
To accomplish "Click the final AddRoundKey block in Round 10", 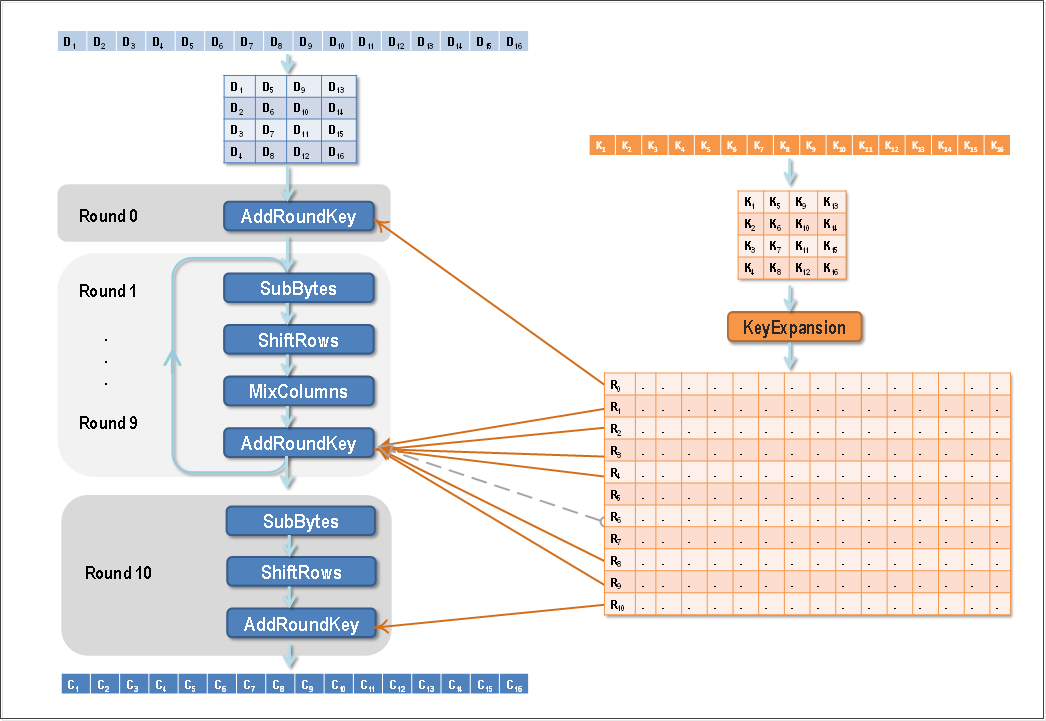I will click(x=303, y=623).
